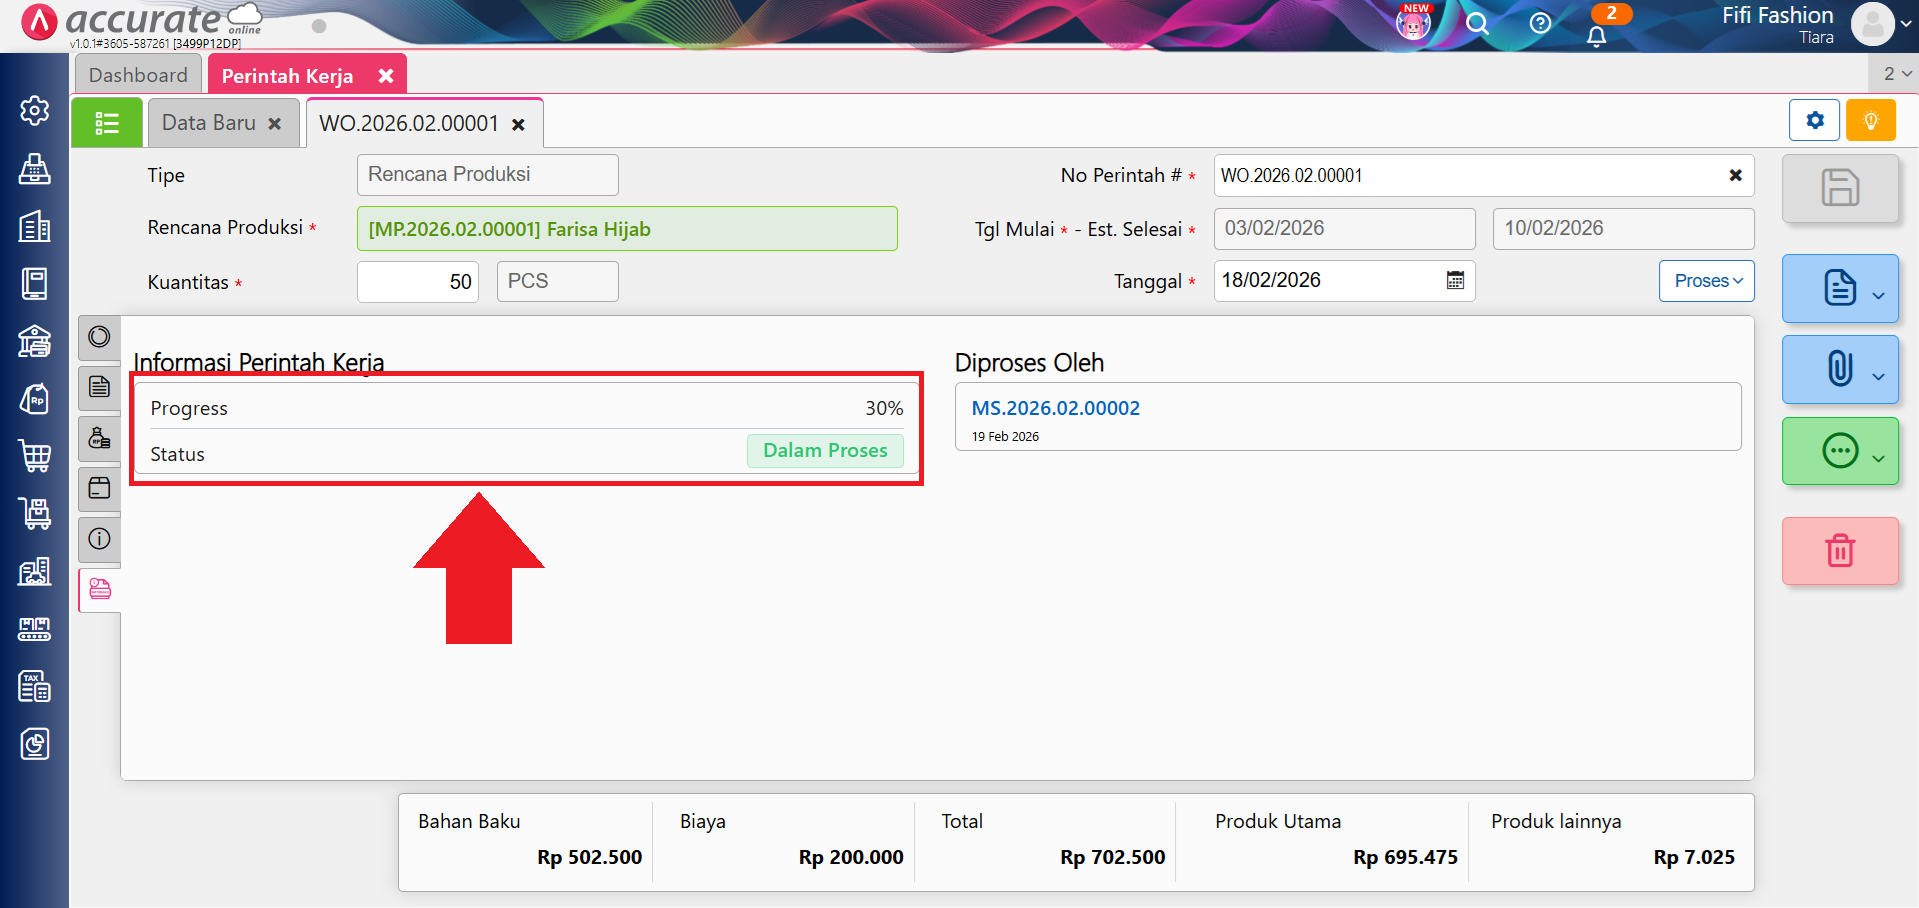Click the shopping cart sidebar icon
Screen dimensions: 1919x908
pos(35,456)
